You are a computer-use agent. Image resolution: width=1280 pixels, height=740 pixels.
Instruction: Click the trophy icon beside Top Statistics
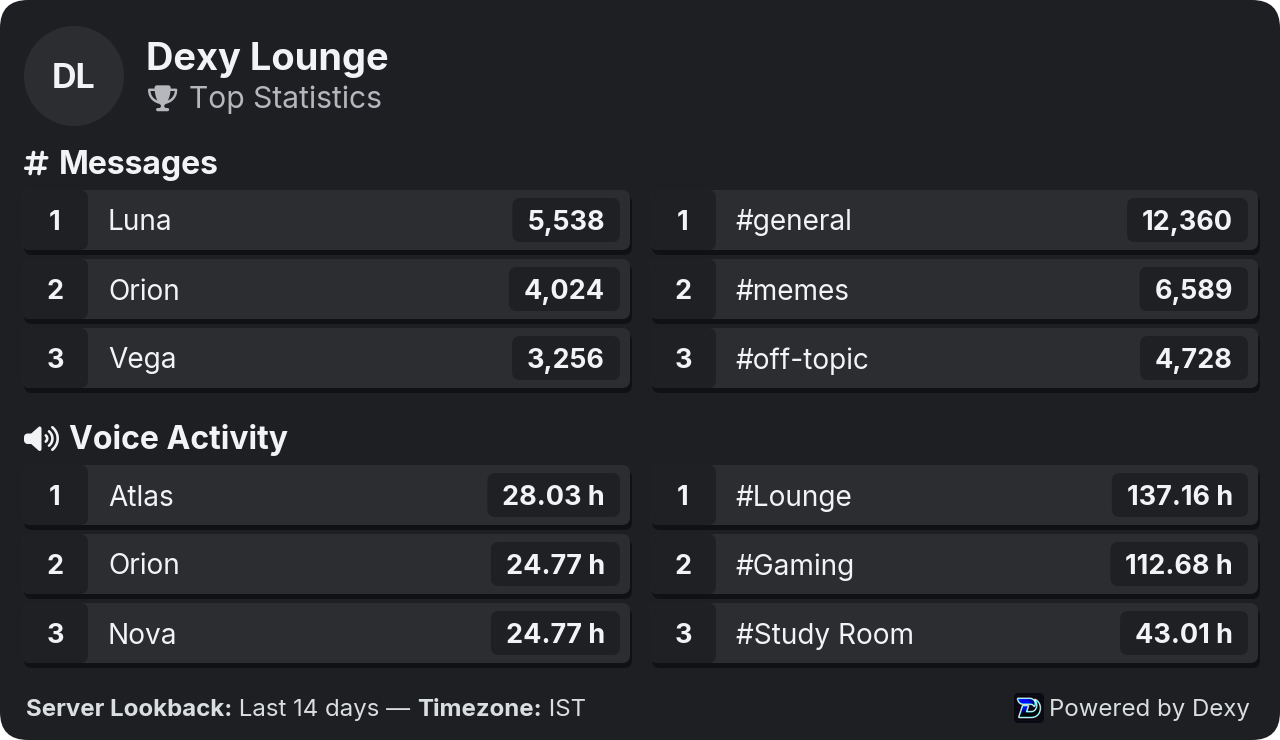tap(162, 98)
